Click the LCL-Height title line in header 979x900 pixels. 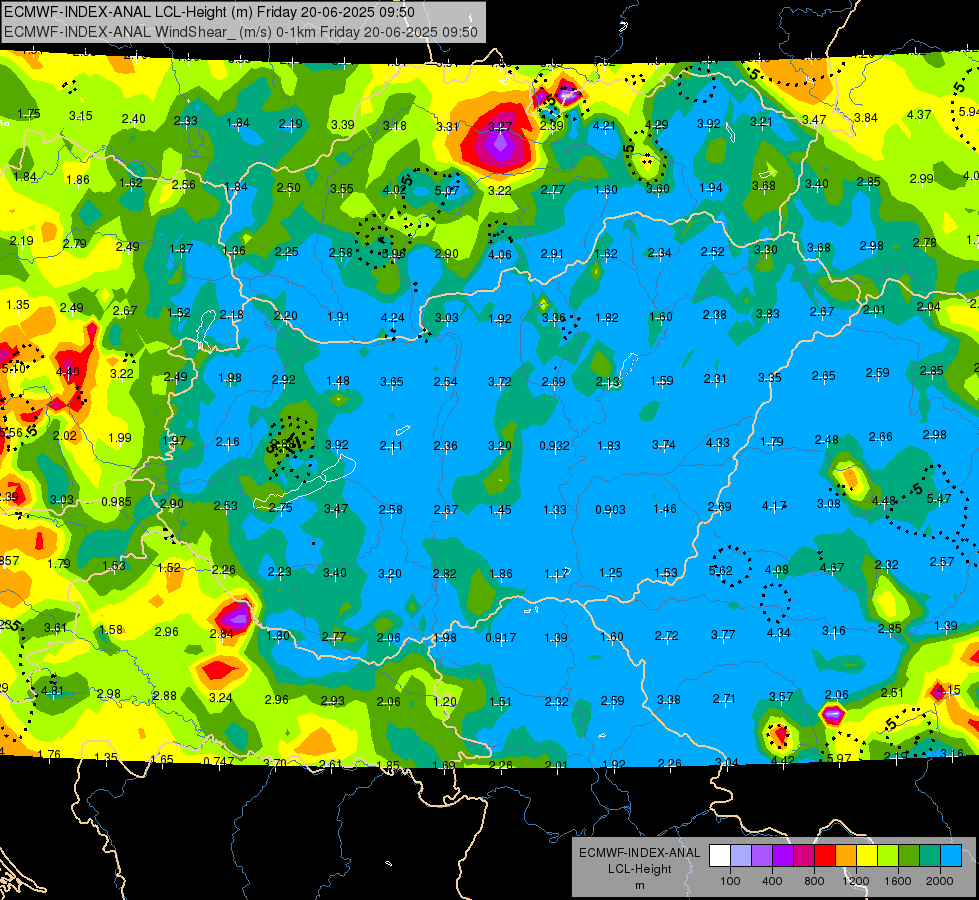click(x=209, y=12)
